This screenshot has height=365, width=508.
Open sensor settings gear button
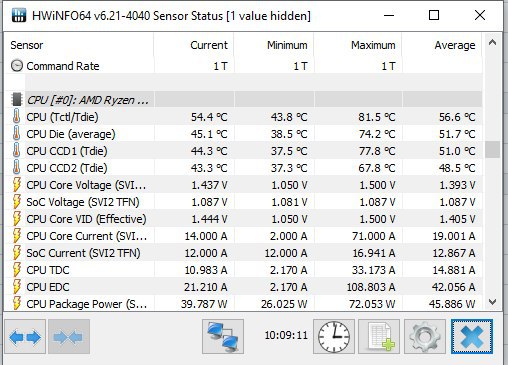[425, 337]
